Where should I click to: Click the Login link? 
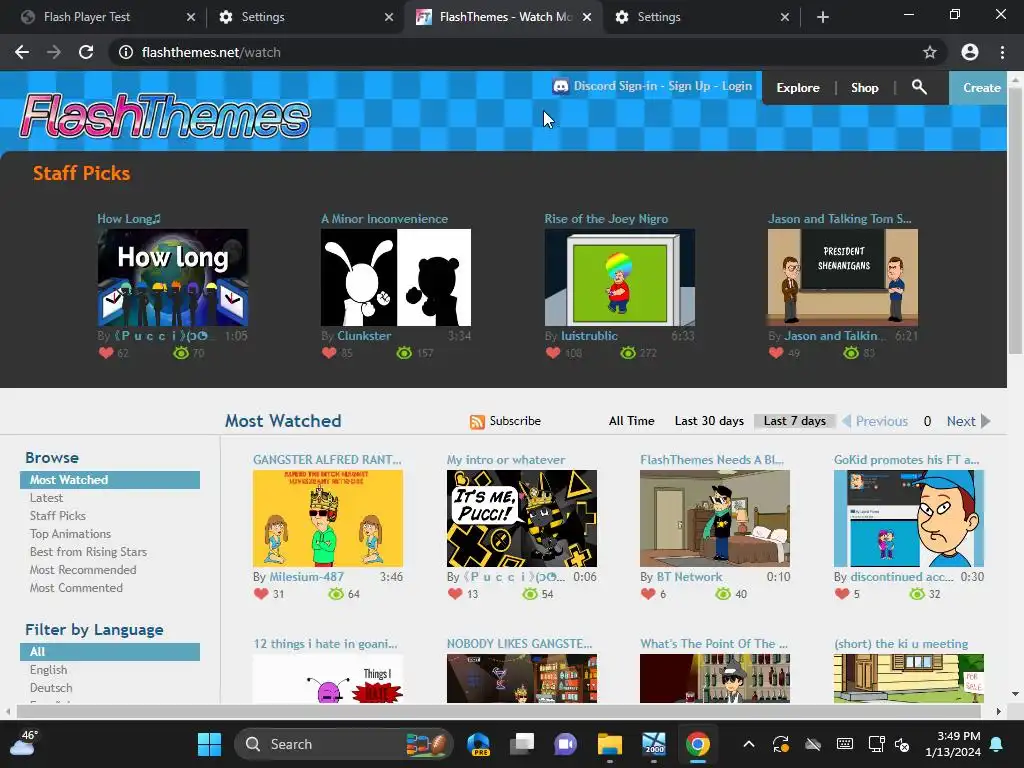coord(737,86)
